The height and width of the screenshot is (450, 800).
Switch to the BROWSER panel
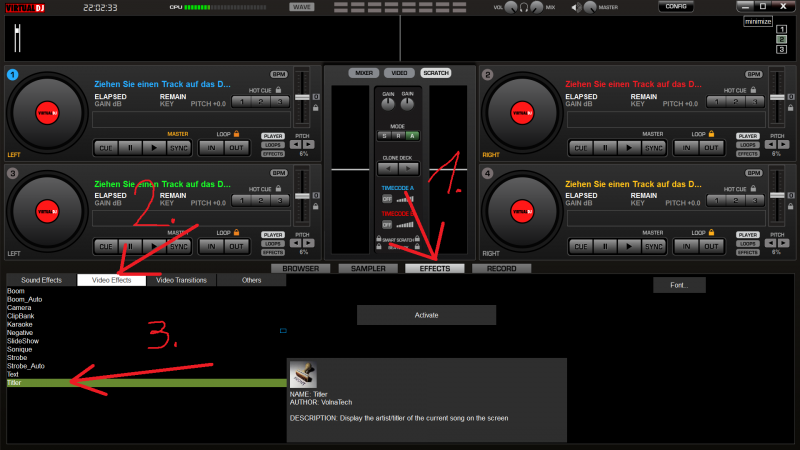[x=300, y=268]
